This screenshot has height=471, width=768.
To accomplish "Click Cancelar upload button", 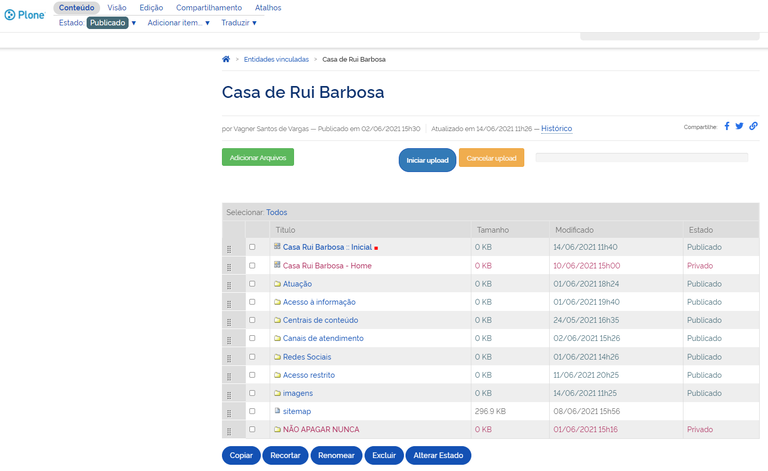I will (x=491, y=158).
